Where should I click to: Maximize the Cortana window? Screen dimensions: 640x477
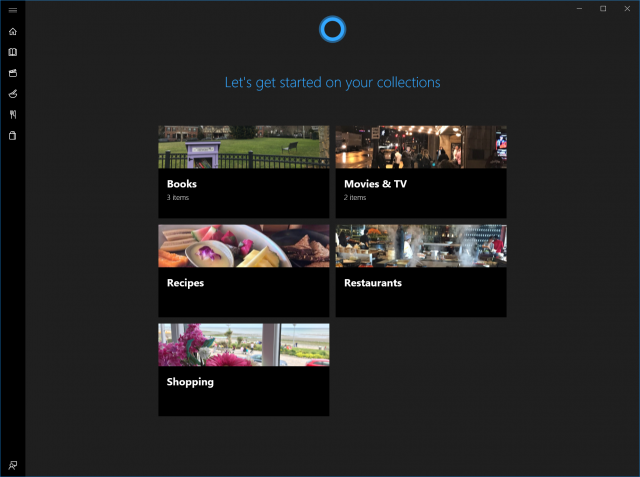(x=603, y=9)
